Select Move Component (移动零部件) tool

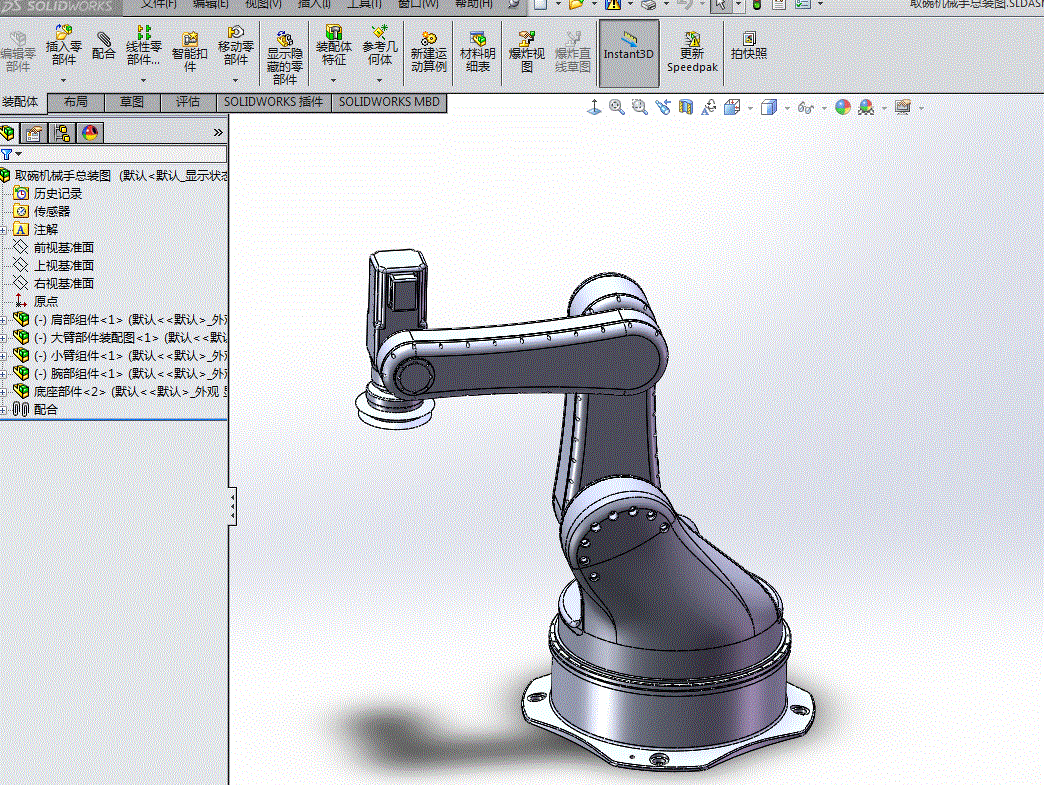(x=236, y=45)
